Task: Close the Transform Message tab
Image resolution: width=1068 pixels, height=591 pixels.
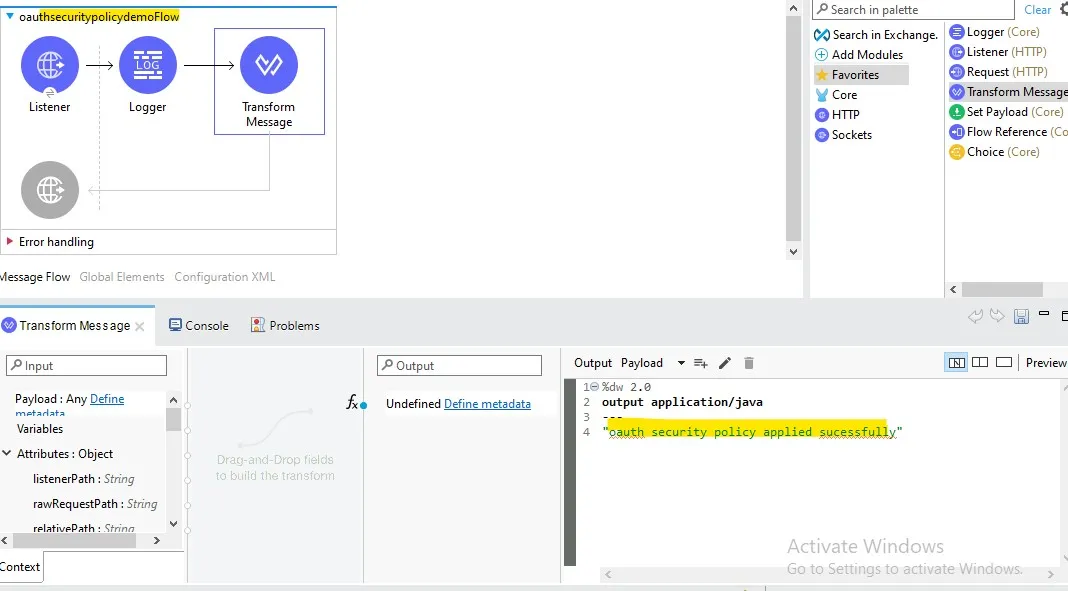Action: pyautogui.click(x=140, y=327)
